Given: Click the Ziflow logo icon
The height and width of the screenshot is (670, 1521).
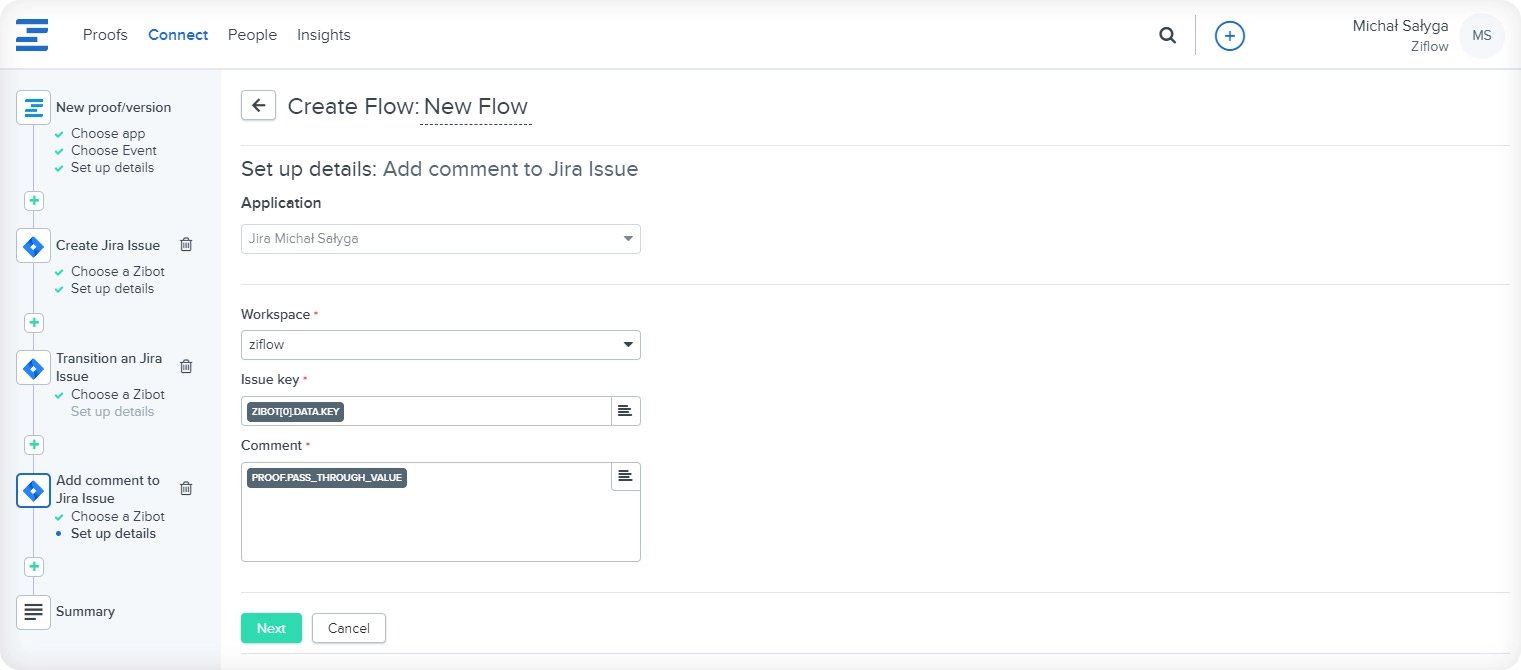Looking at the screenshot, I should coord(33,34).
